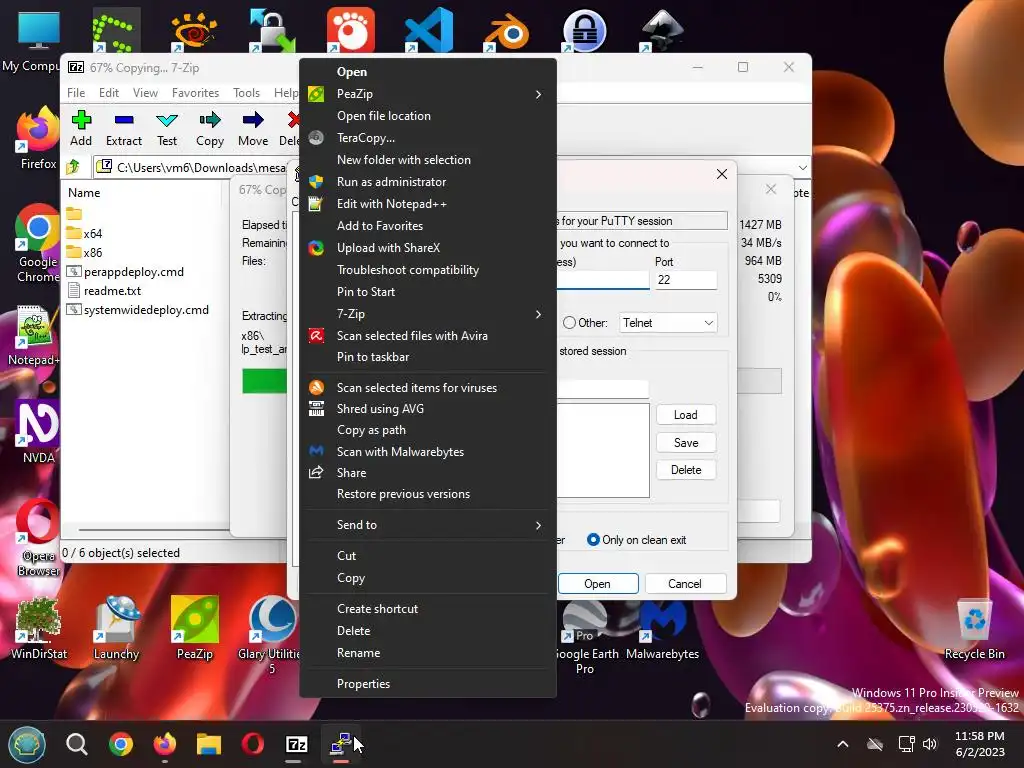
Task: Select the Other connection type radio button
Action: 569,323
